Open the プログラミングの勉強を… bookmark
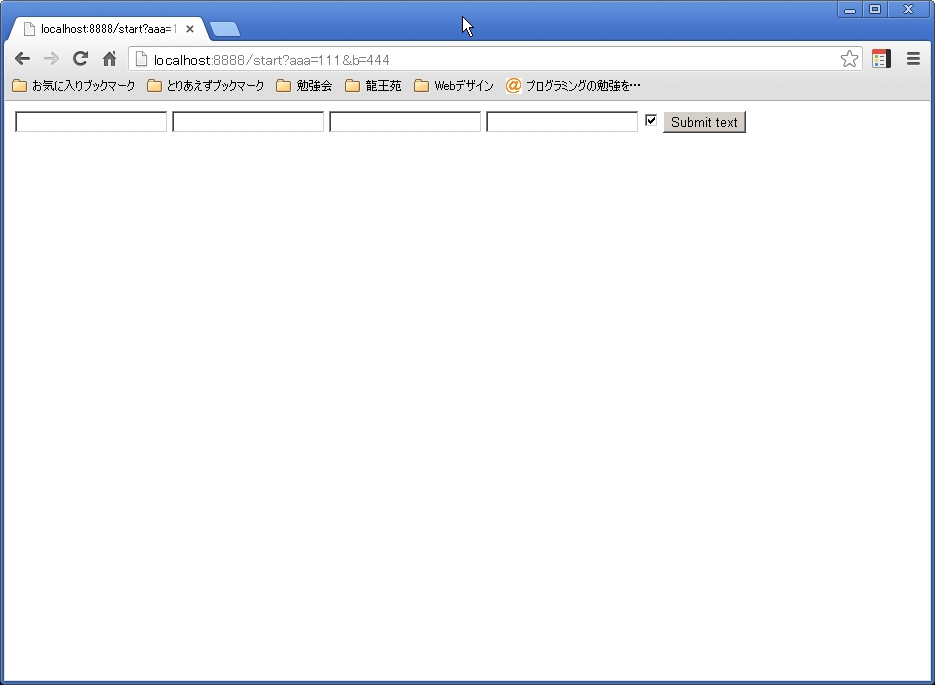 (x=573, y=86)
